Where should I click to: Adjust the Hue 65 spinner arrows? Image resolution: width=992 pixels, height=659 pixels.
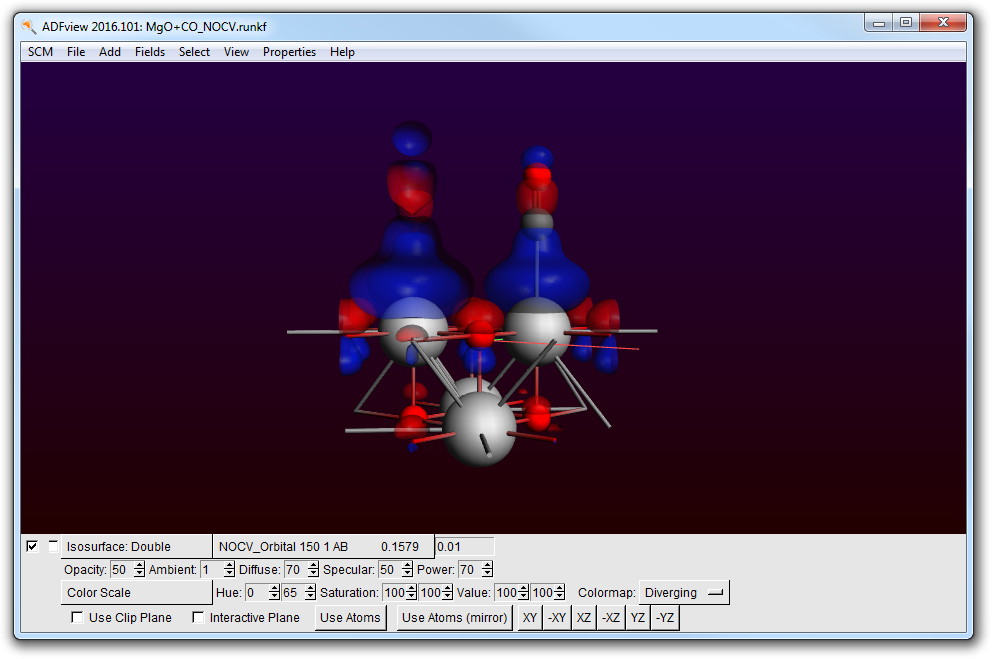(x=309, y=593)
